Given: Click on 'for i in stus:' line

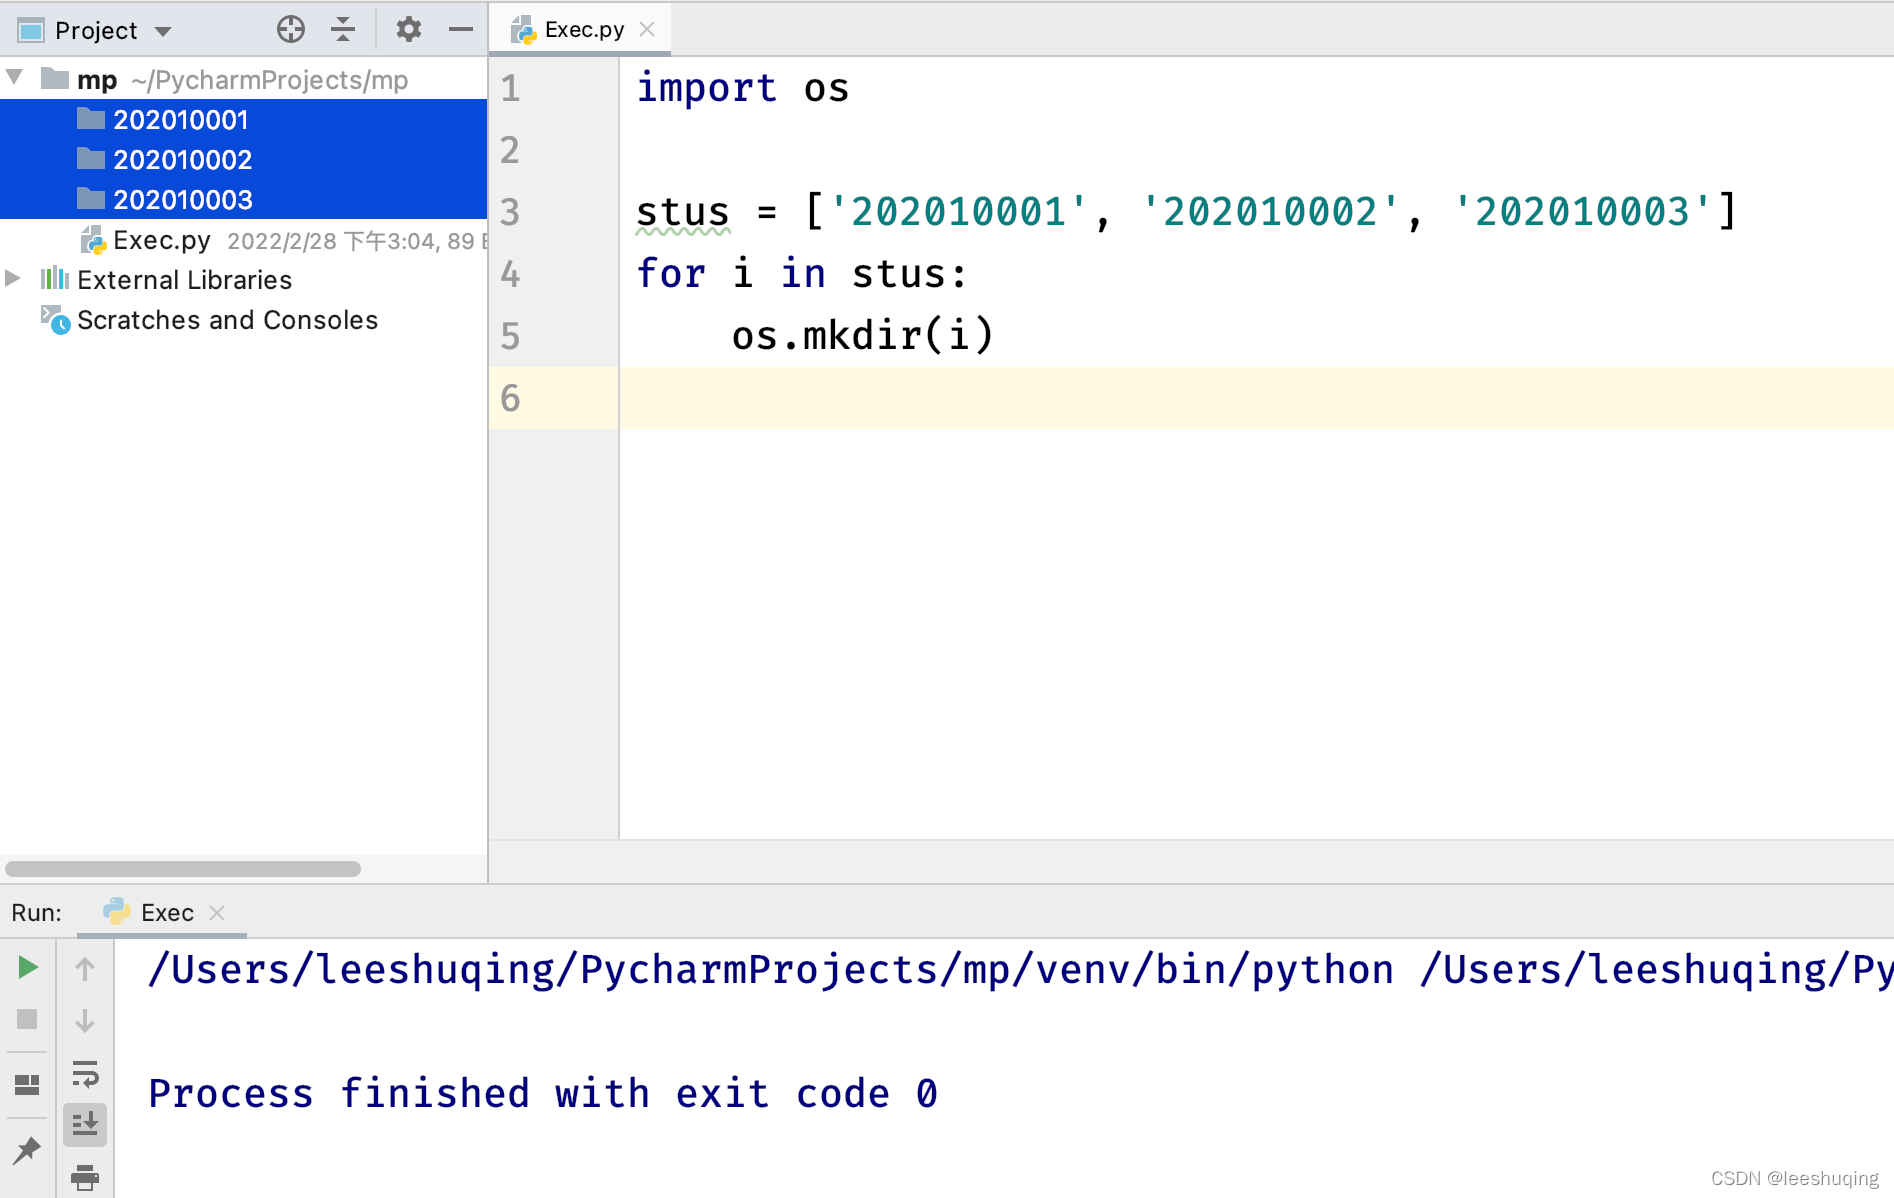Looking at the screenshot, I should 802,273.
